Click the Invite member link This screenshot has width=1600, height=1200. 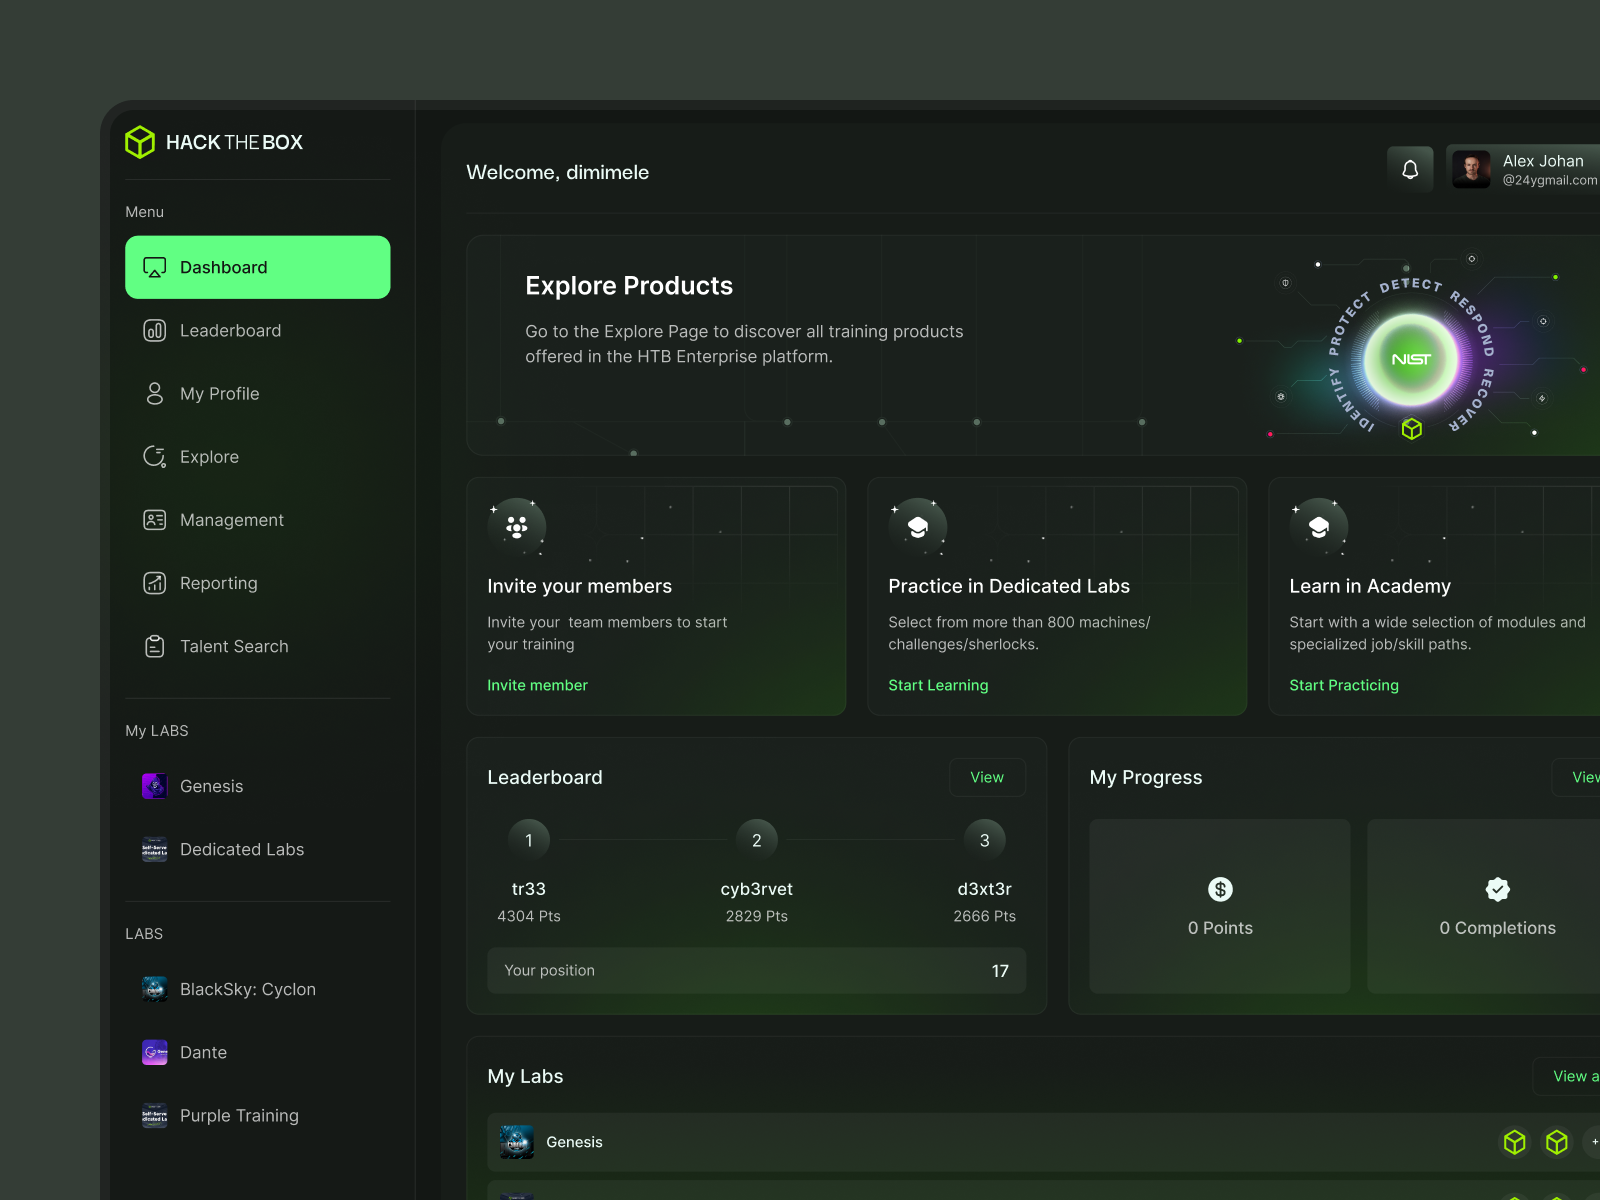click(x=537, y=685)
